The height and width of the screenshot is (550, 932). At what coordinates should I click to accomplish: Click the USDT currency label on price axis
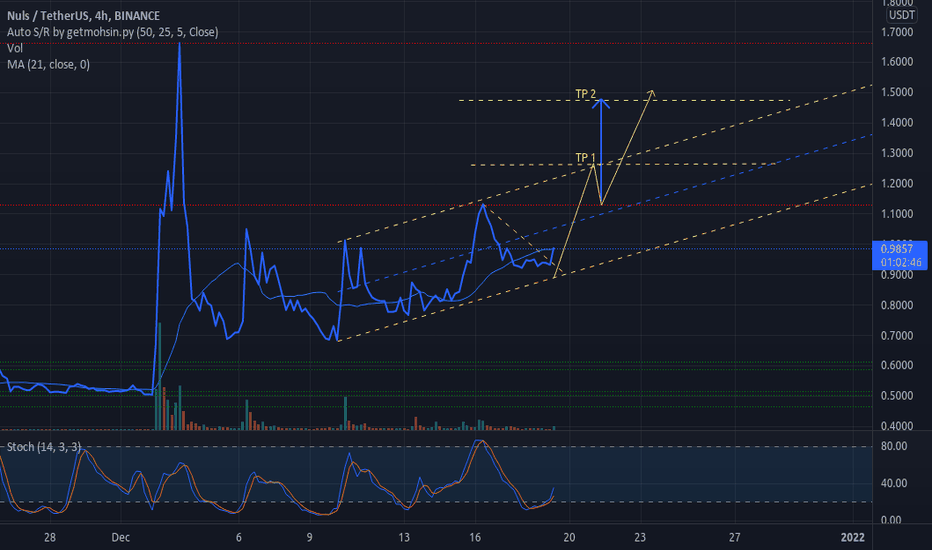coord(902,15)
